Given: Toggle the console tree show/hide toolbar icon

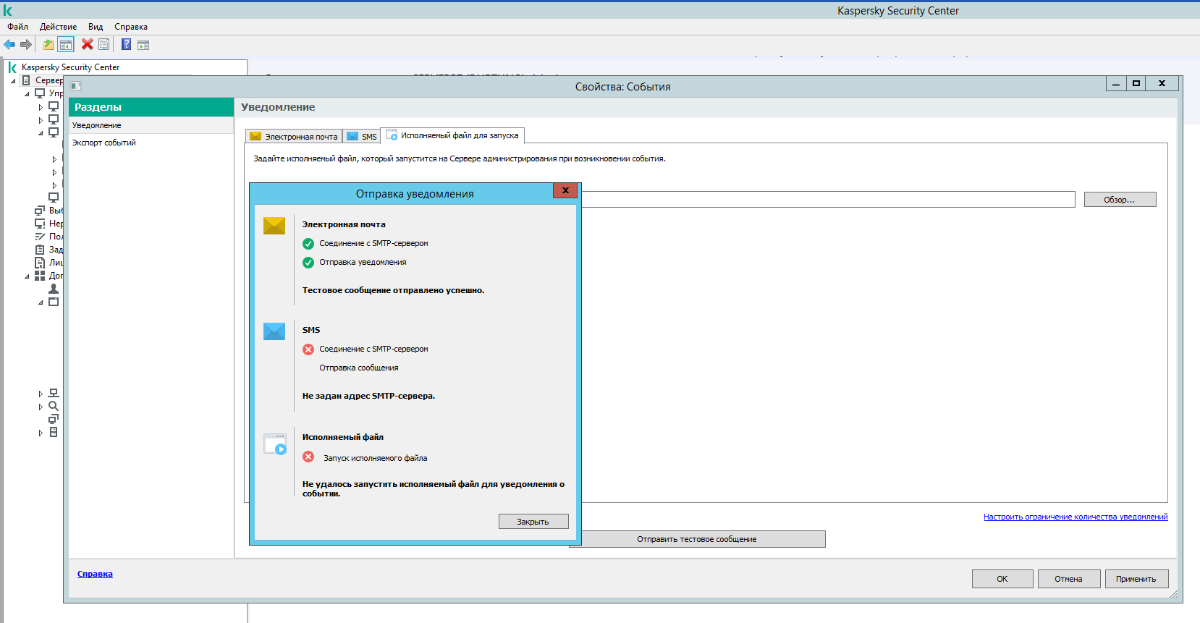Looking at the screenshot, I should coord(65,44).
